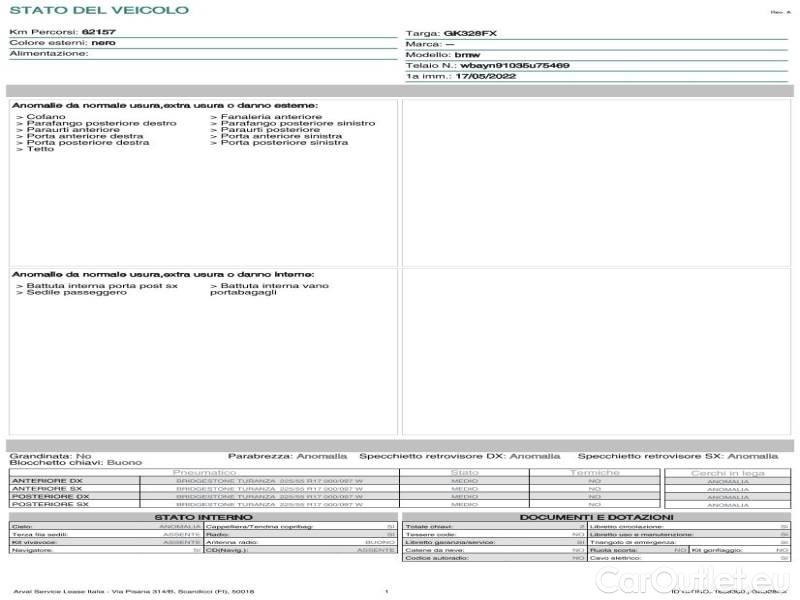The image size is (800, 600).
Task: Select the 'Ruota scorta:' row label
Action: (x=613, y=551)
